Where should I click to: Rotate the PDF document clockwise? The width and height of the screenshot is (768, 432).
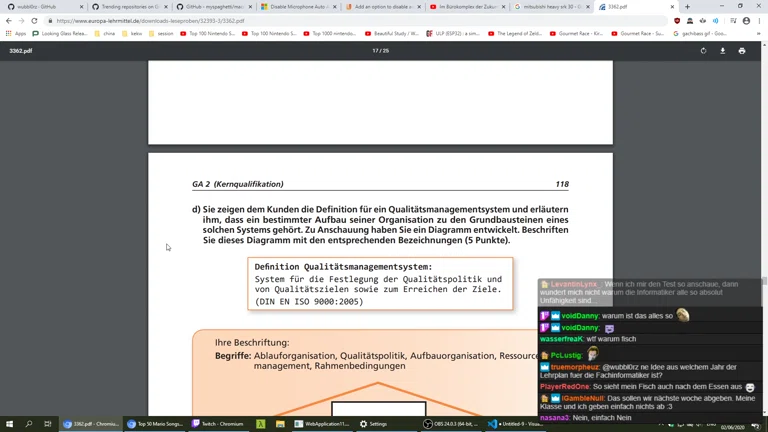click(x=703, y=51)
